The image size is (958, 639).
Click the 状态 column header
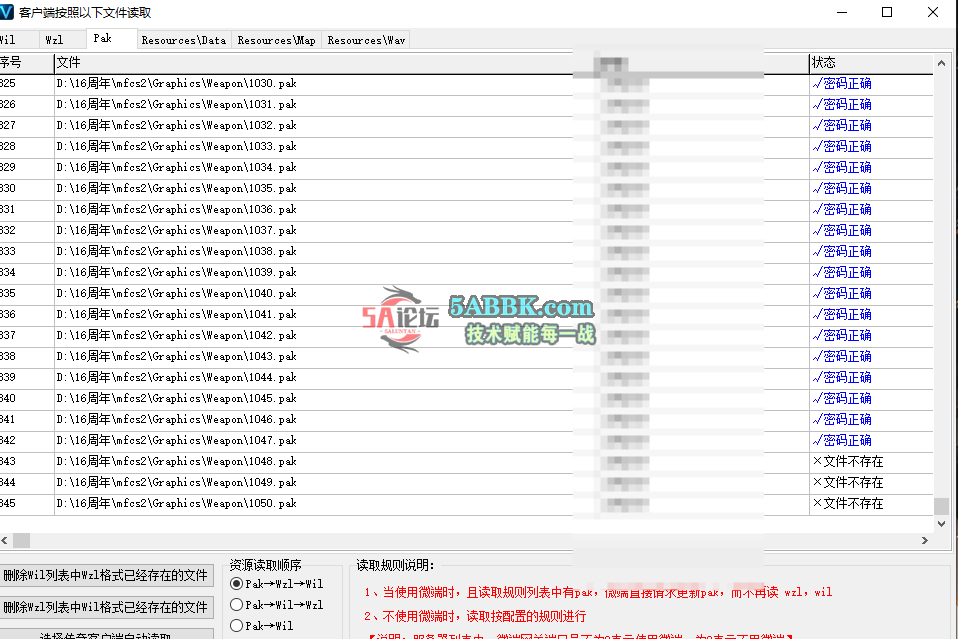pyautogui.click(x=870, y=63)
